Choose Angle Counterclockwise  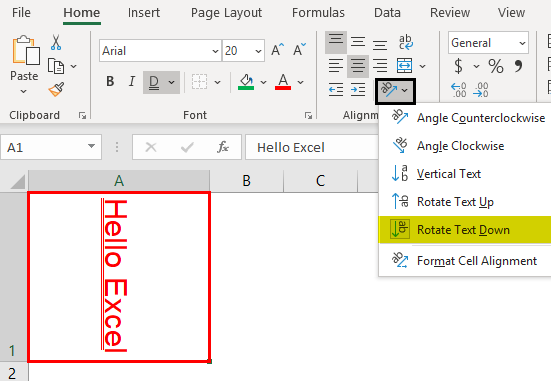[x=465, y=118]
